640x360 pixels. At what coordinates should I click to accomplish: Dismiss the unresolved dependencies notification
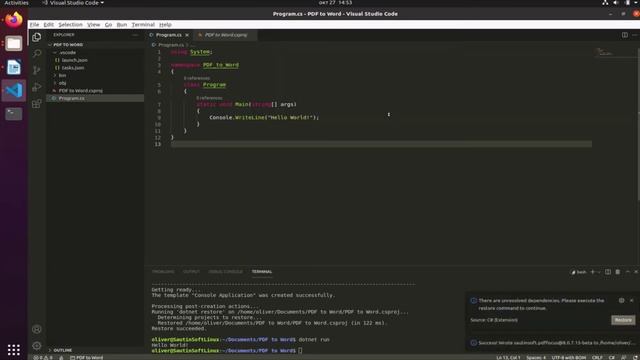[631, 300]
